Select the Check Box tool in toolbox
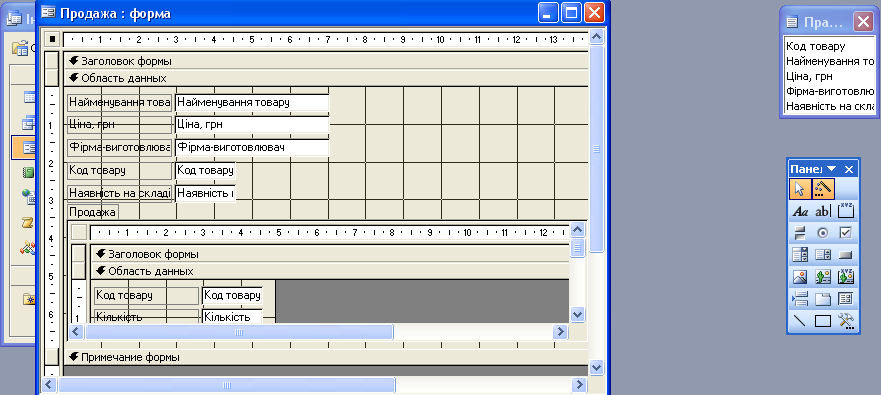Image resolution: width=881 pixels, height=395 pixels. point(846,233)
